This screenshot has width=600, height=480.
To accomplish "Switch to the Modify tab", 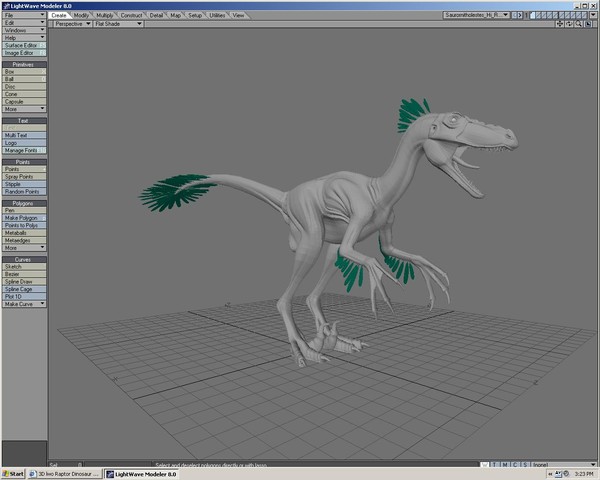I will point(81,15).
